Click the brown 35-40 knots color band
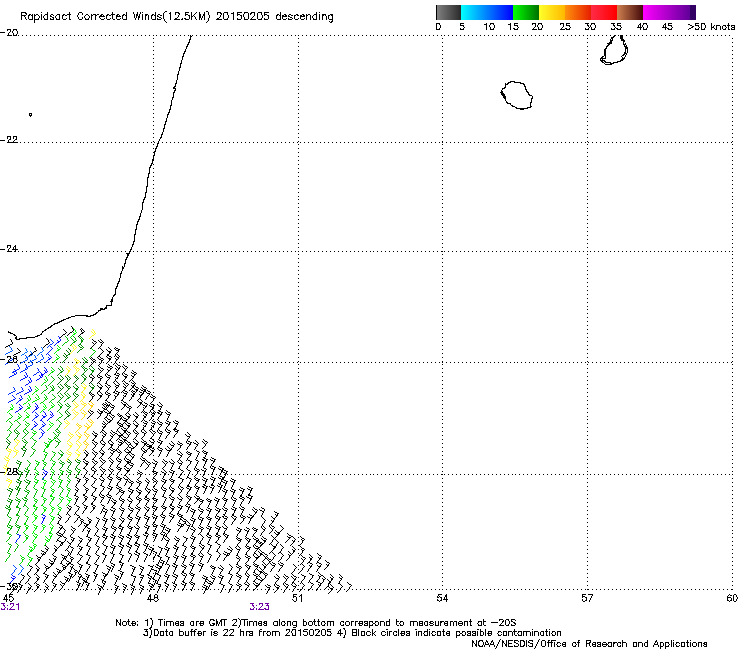Image resolution: width=740 pixels, height=650 pixels. (x=630, y=12)
